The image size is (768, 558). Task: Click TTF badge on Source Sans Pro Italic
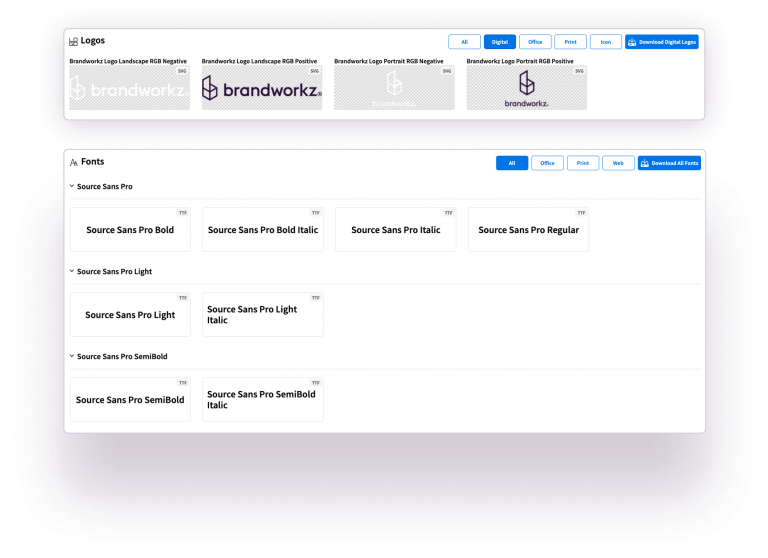pos(449,213)
